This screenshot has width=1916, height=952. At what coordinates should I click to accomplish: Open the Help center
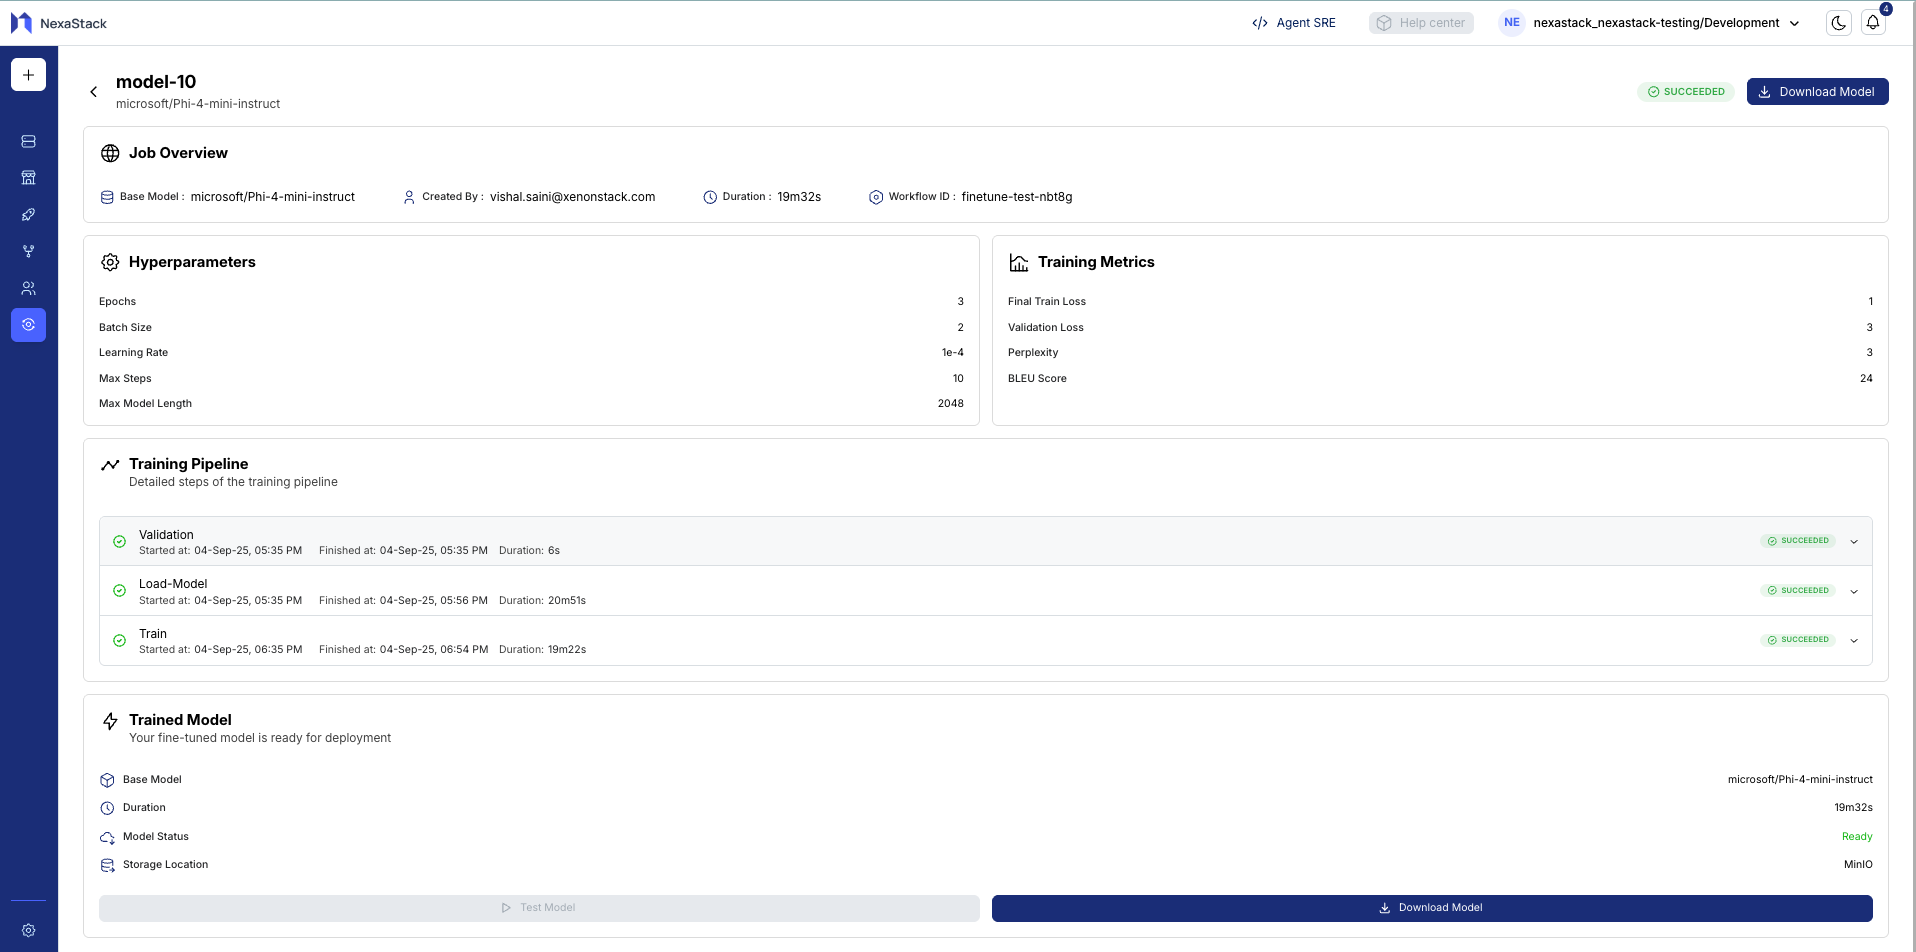pyautogui.click(x=1421, y=23)
